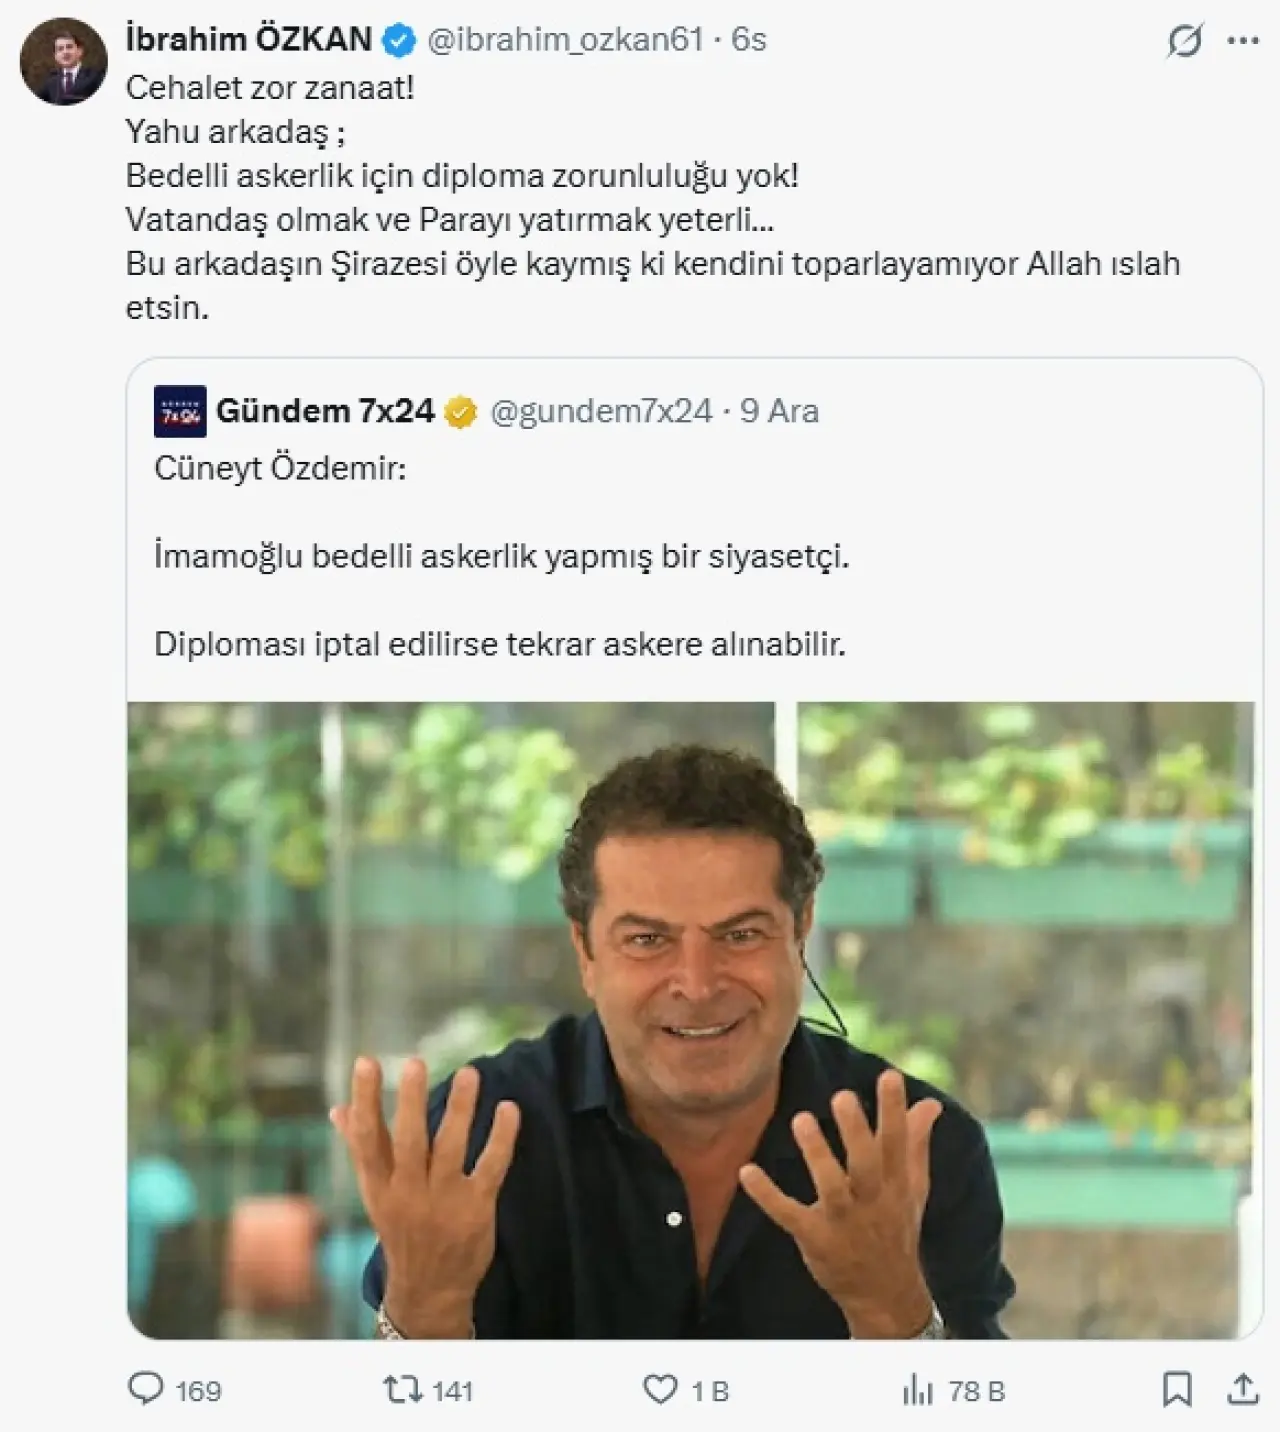The height and width of the screenshot is (1432, 1280).
Task: Bookmark this tweet
Action: click(1177, 1389)
